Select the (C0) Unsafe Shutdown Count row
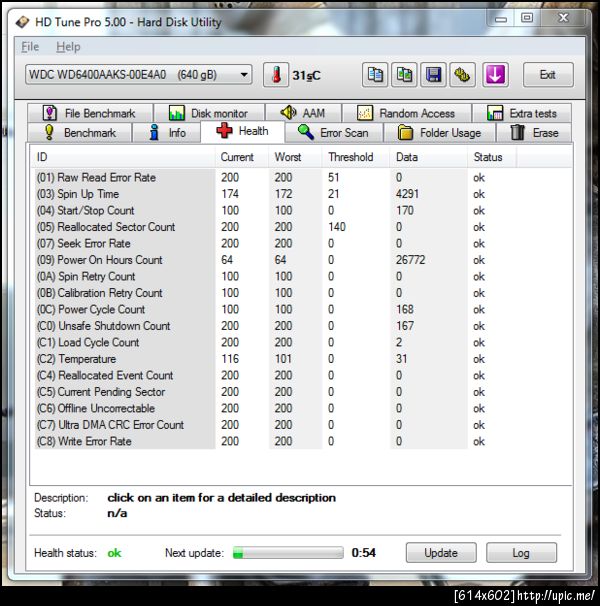Image resolution: width=600 pixels, height=606 pixels. click(274, 326)
